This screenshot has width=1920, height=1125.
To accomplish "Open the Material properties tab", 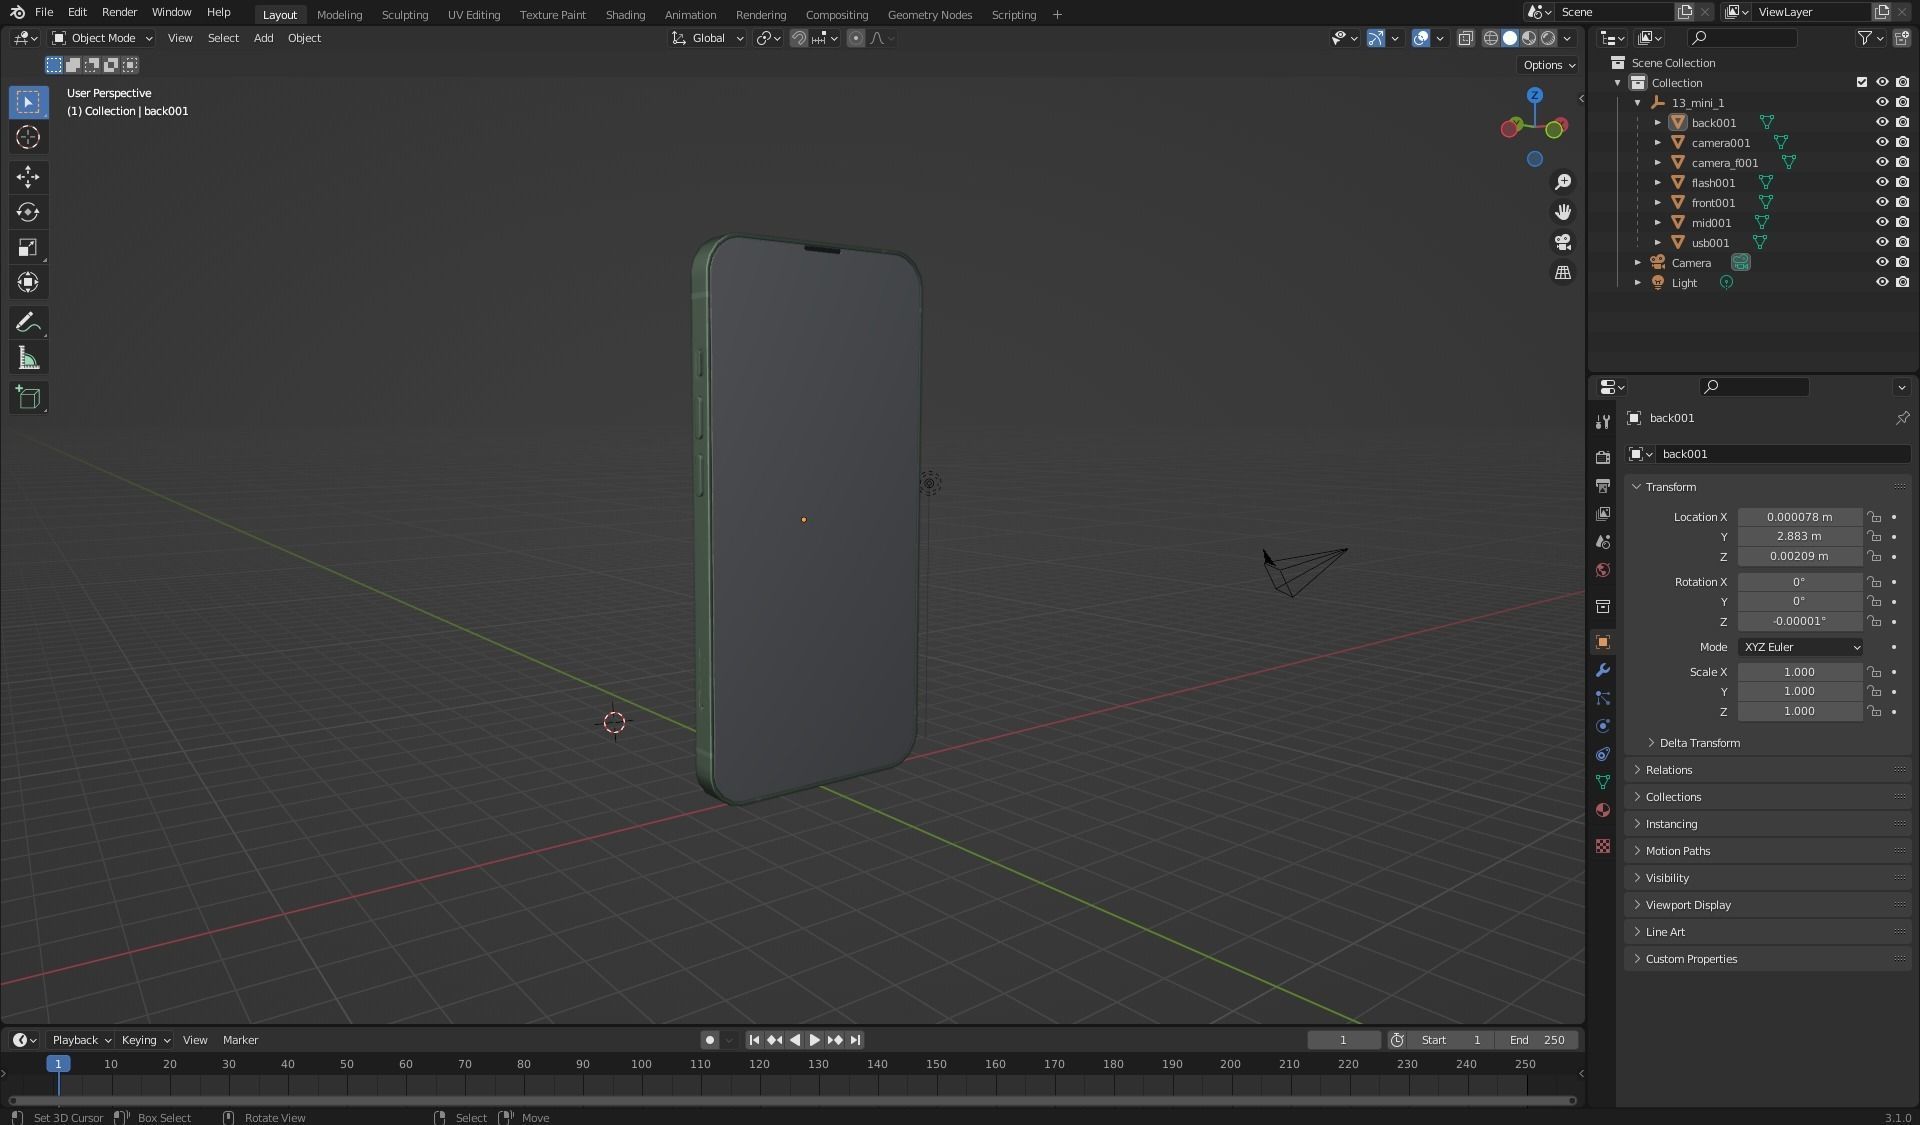I will pos(1603,810).
